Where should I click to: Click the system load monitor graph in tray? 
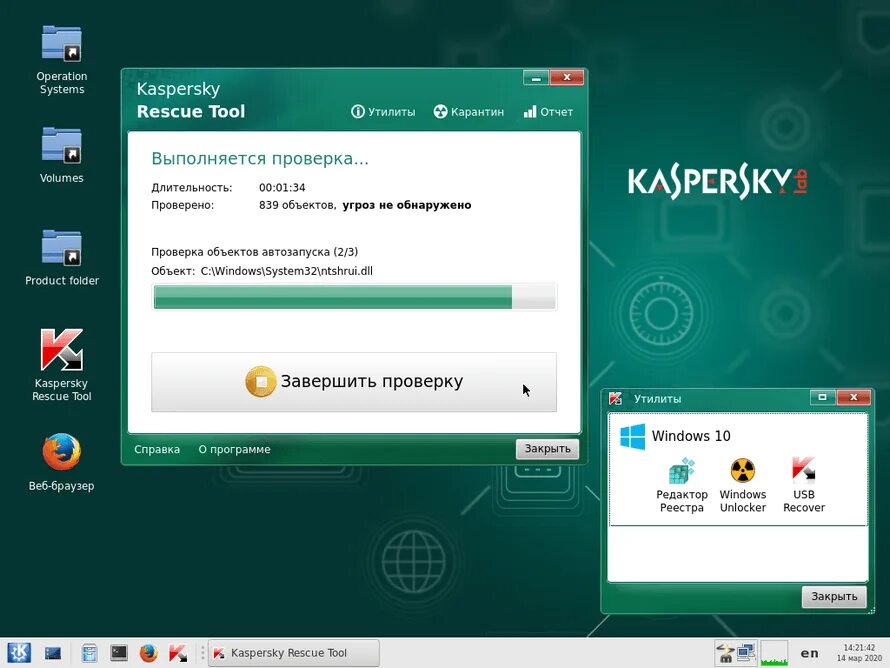click(x=774, y=653)
